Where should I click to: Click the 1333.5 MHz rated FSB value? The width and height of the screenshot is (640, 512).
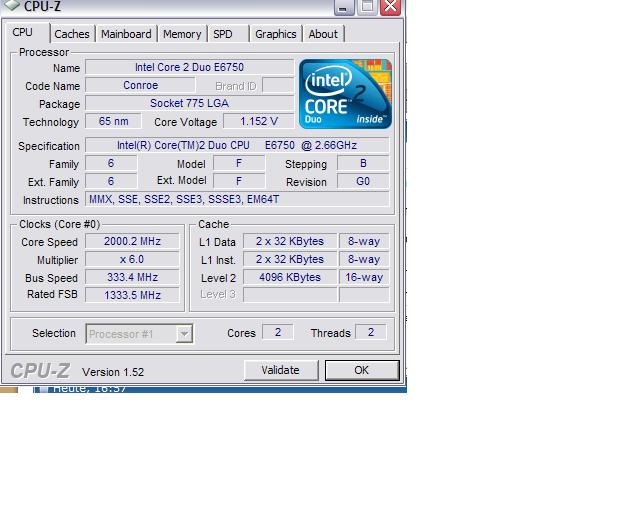point(132,295)
